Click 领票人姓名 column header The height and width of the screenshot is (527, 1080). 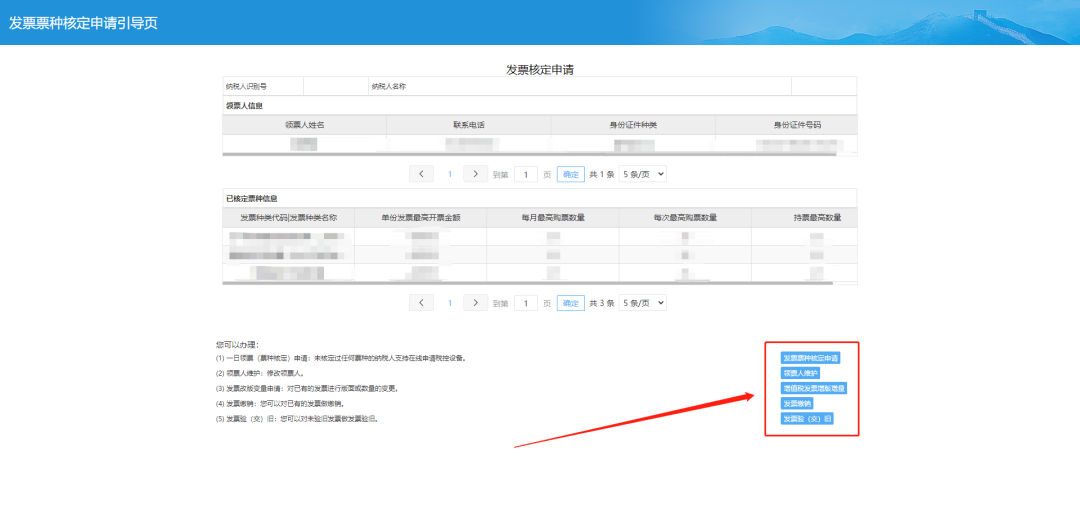coord(304,125)
